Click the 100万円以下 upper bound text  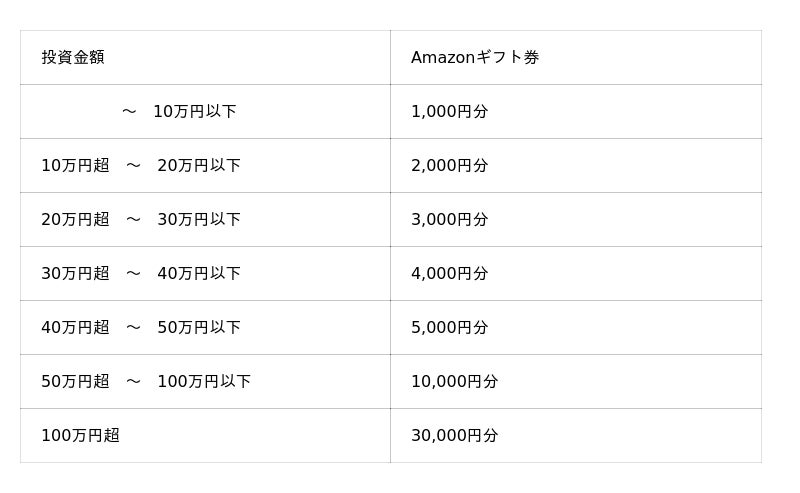[204, 381]
